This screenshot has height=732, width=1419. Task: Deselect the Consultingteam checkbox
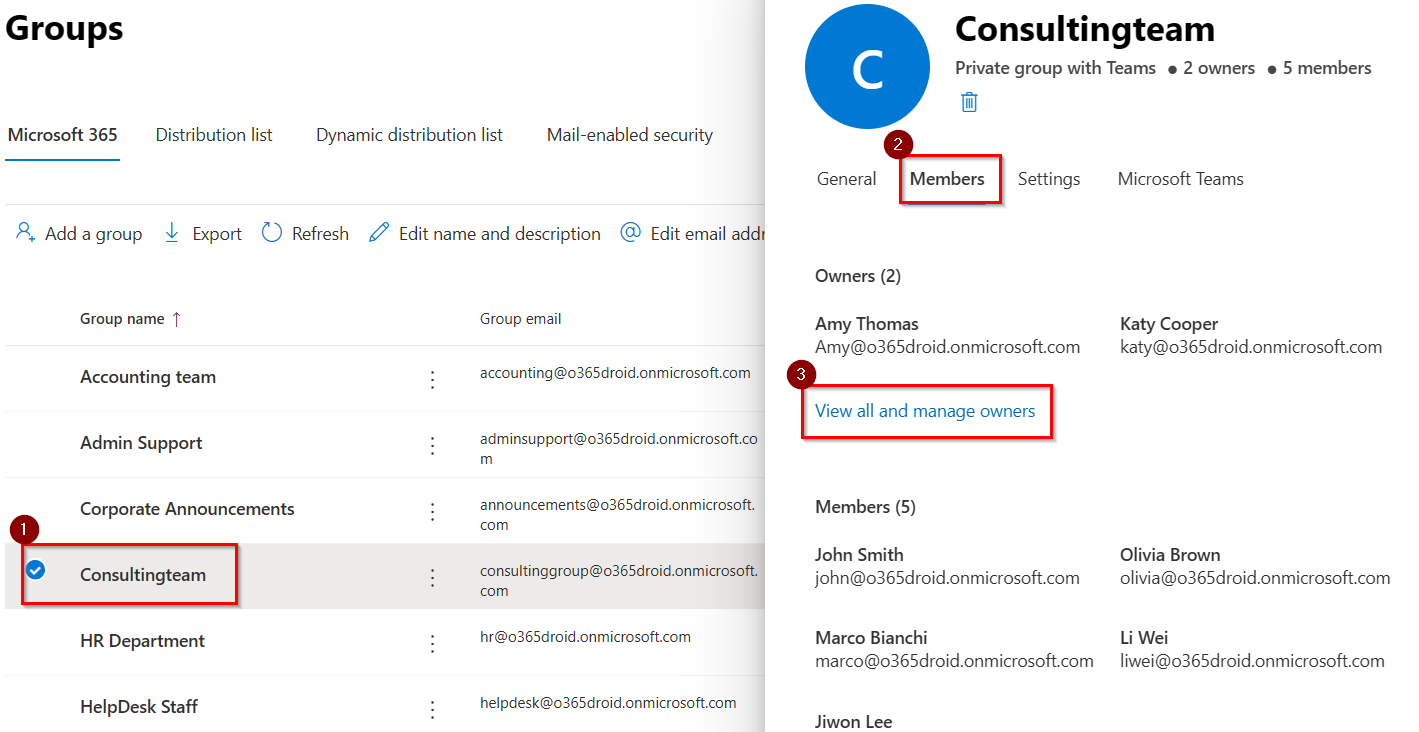[x=36, y=571]
